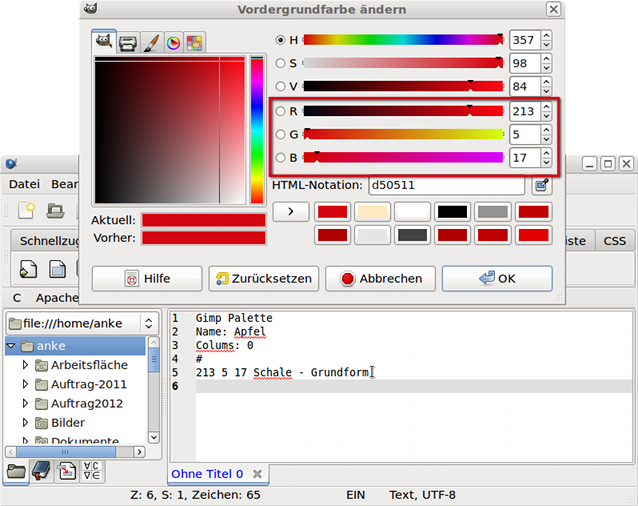Select the R red channel radio button
This screenshot has height=506, width=638.
pos(281,110)
